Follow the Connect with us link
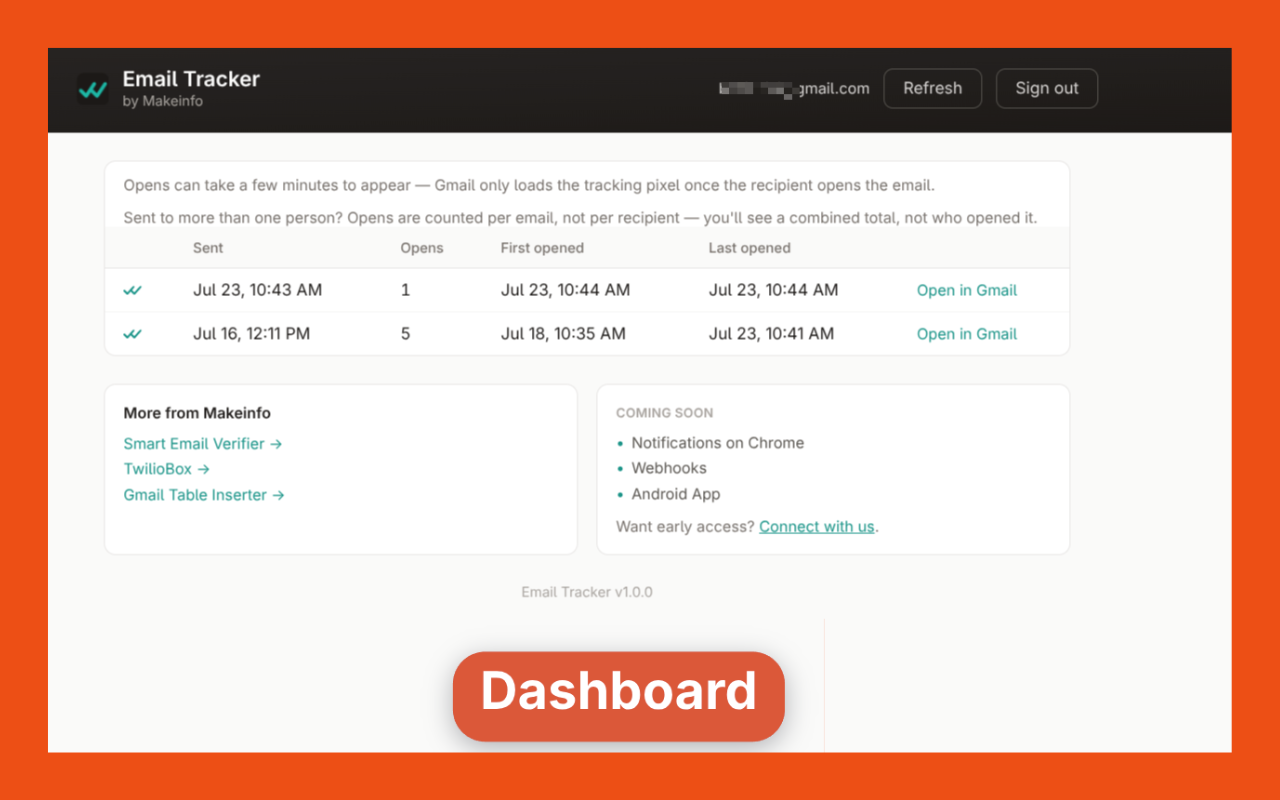Viewport: 1280px width, 800px height. pos(817,526)
